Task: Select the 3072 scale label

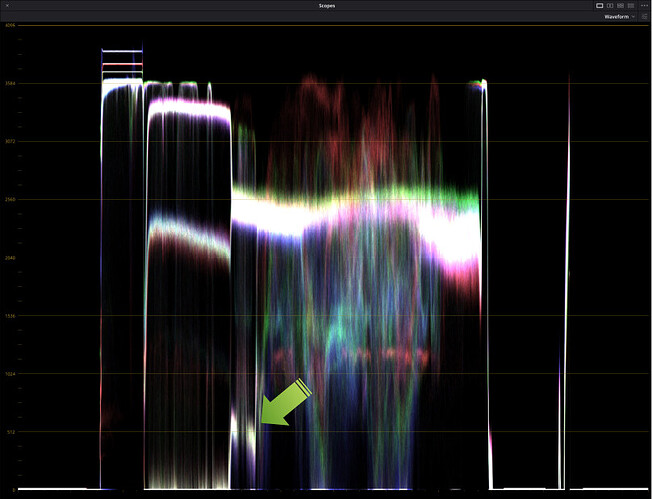Action: coord(10,141)
